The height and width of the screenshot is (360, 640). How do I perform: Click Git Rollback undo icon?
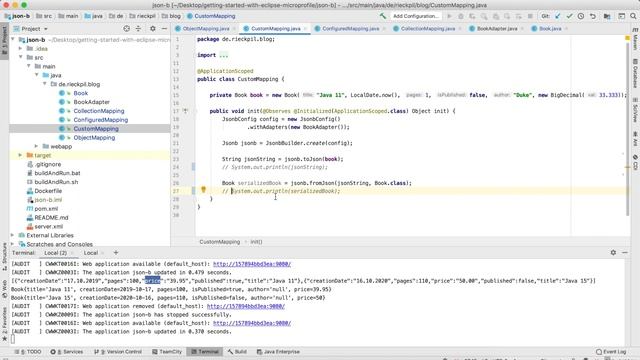pyautogui.click(x=593, y=16)
